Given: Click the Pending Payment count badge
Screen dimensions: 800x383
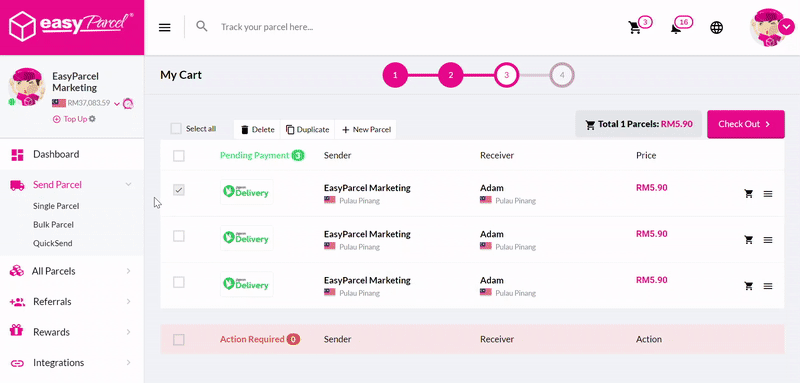Looking at the screenshot, I should [298, 155].
